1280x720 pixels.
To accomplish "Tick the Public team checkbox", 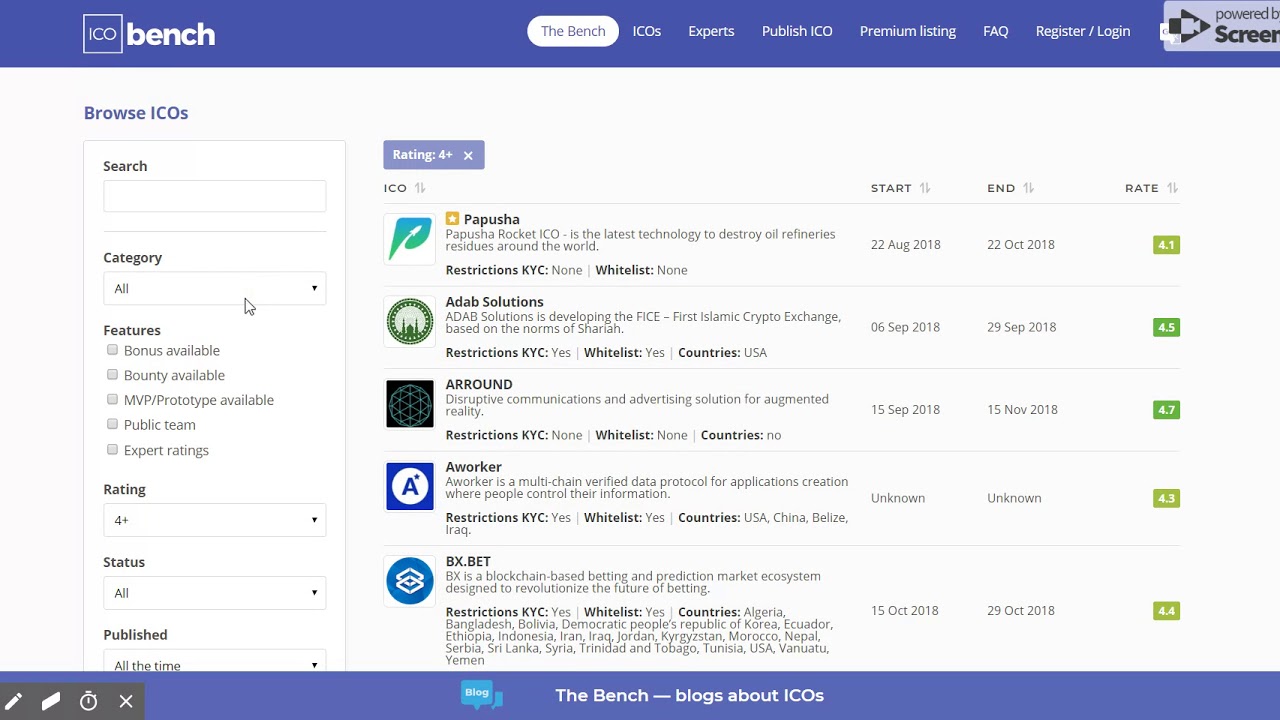I will [112, 424].
